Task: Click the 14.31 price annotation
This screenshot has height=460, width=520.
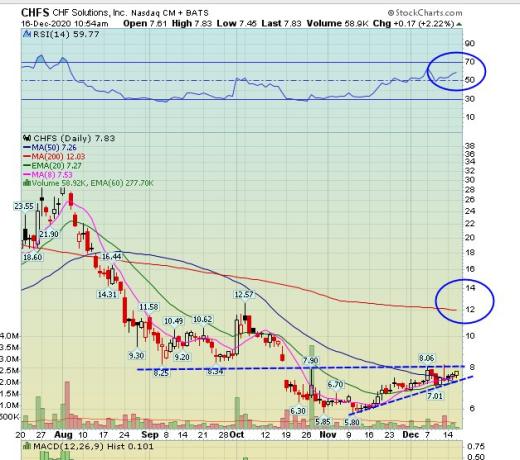Action: click(x=107, y=294)
